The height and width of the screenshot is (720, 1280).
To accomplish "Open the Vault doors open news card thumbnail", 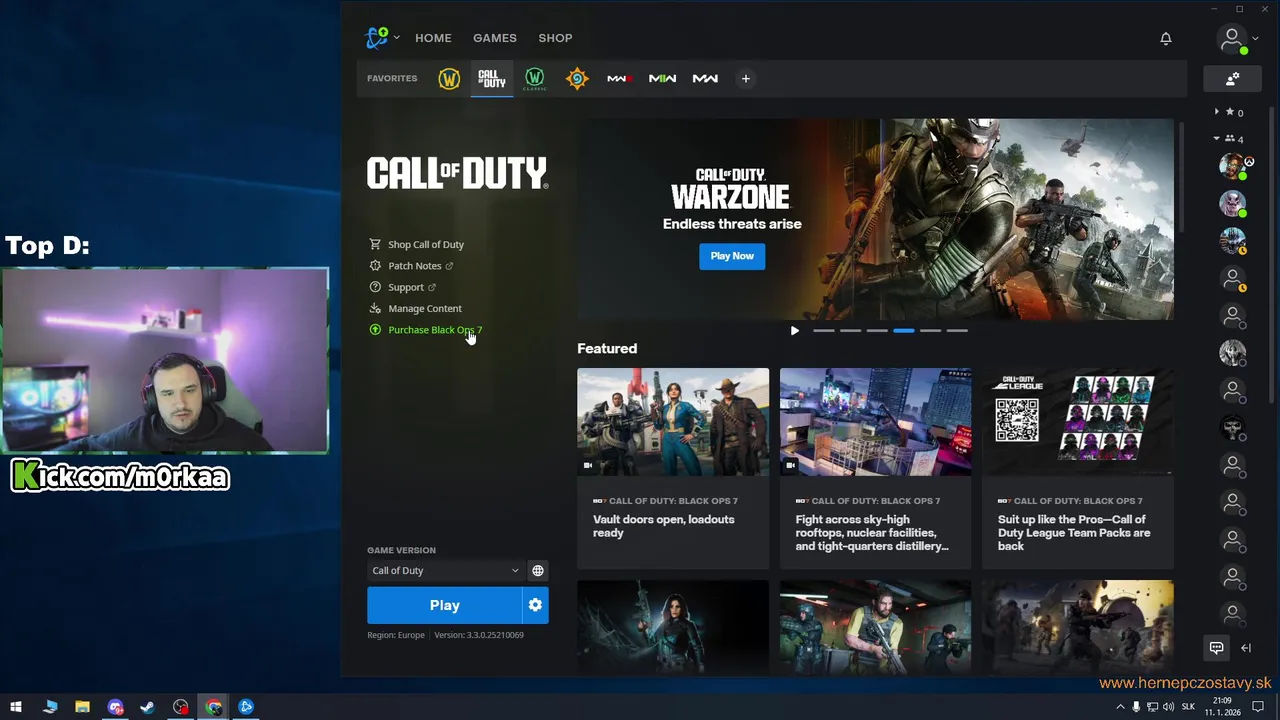I will [673, 422].
